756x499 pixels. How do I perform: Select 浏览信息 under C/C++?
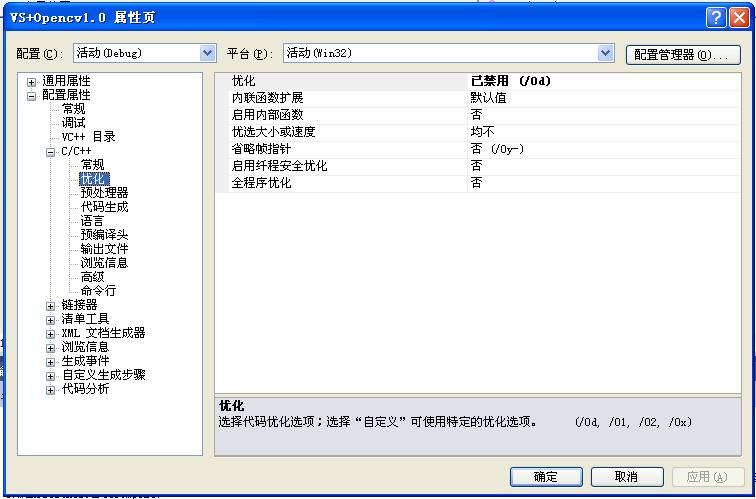[105, 263]
